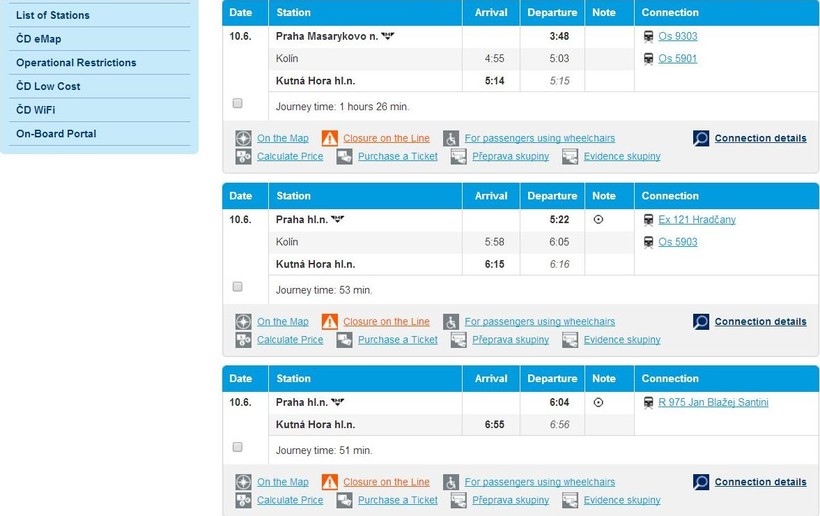Click note symbol beside Ex 121 Hradčany row
The image size is (820, 516).
598,220
